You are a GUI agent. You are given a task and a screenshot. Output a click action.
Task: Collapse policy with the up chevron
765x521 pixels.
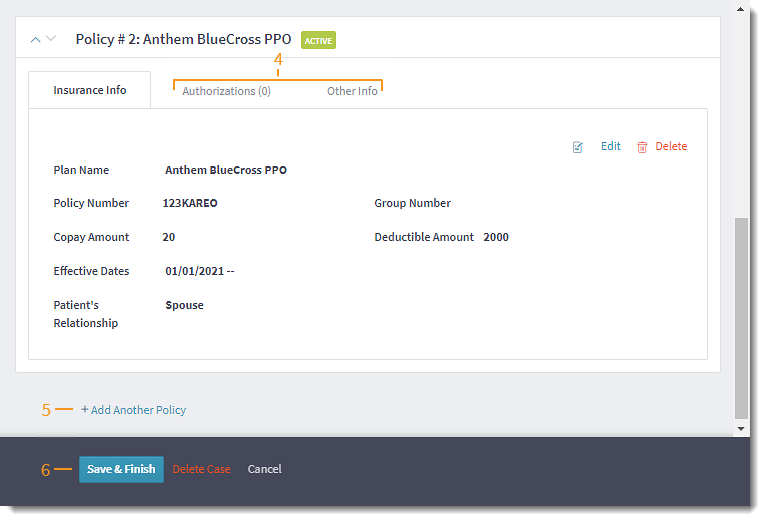35,40
